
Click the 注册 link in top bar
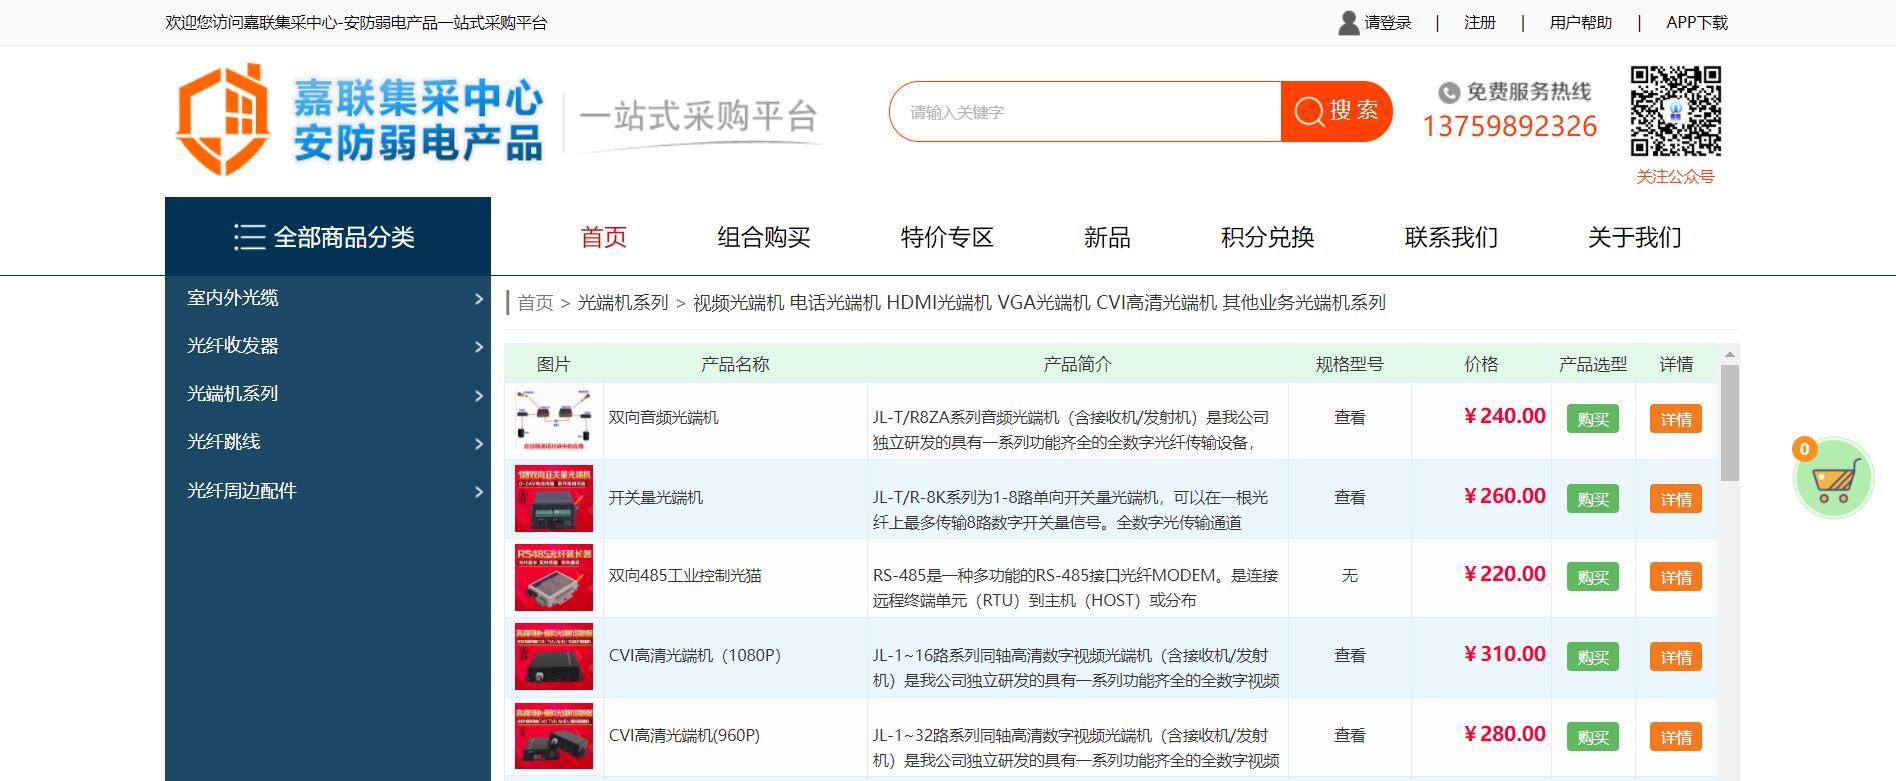click(1479, 23)
